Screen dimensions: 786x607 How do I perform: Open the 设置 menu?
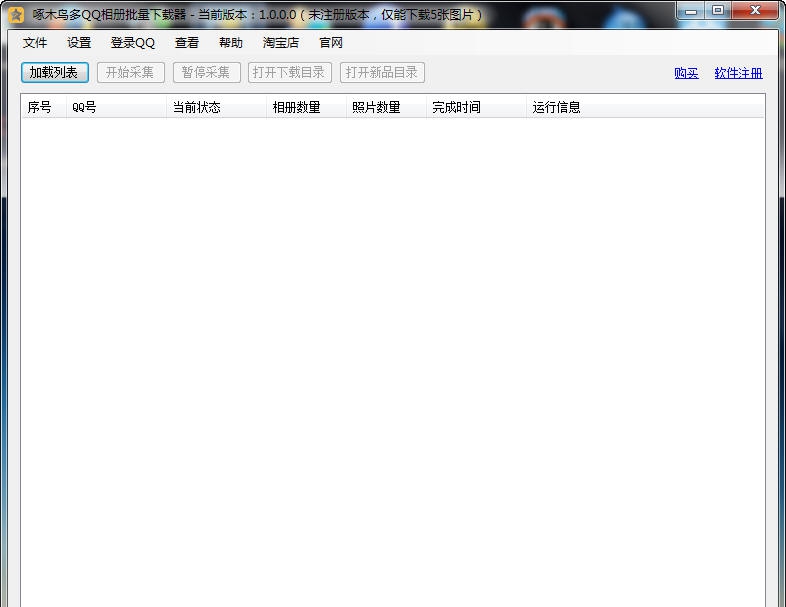[79, 43]
